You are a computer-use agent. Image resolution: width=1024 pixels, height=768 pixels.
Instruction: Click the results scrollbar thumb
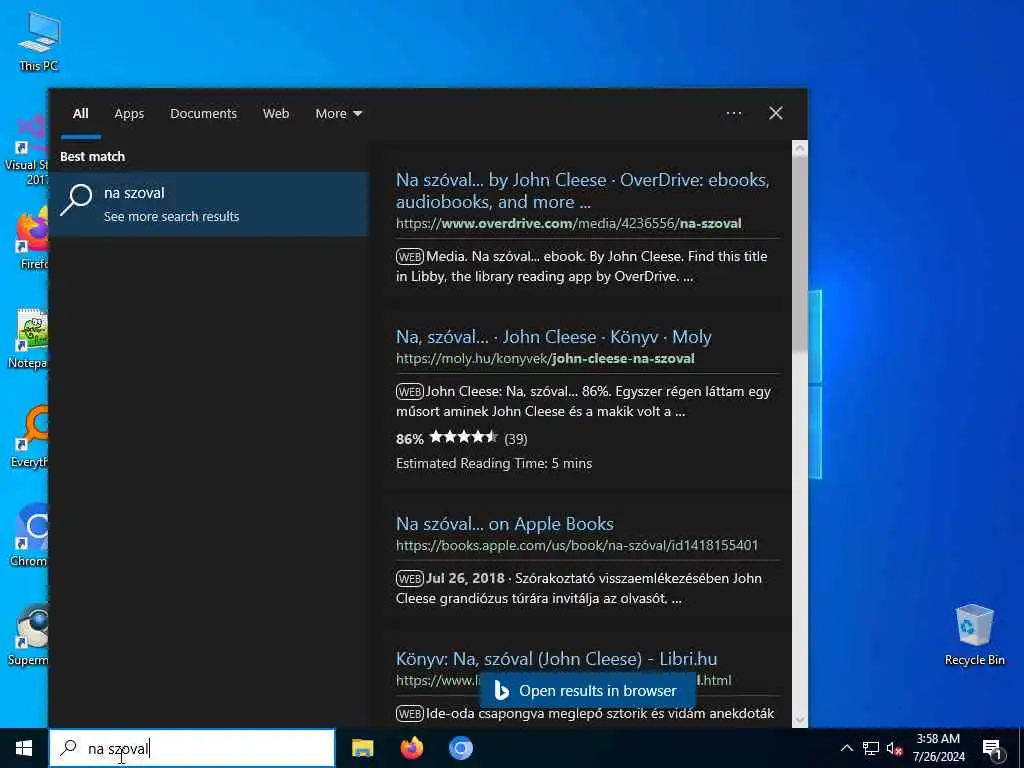(799, 255)
